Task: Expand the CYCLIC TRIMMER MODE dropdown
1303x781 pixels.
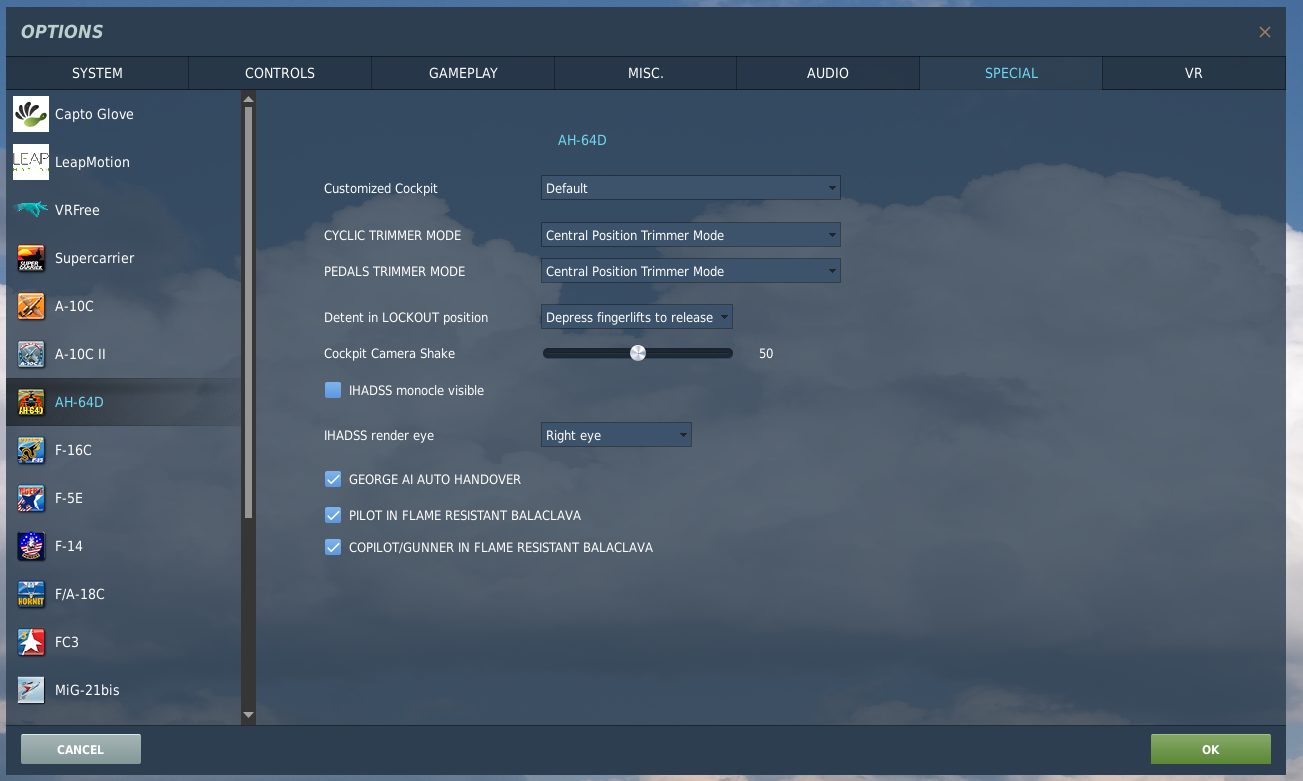Action: tap(690, 235)
